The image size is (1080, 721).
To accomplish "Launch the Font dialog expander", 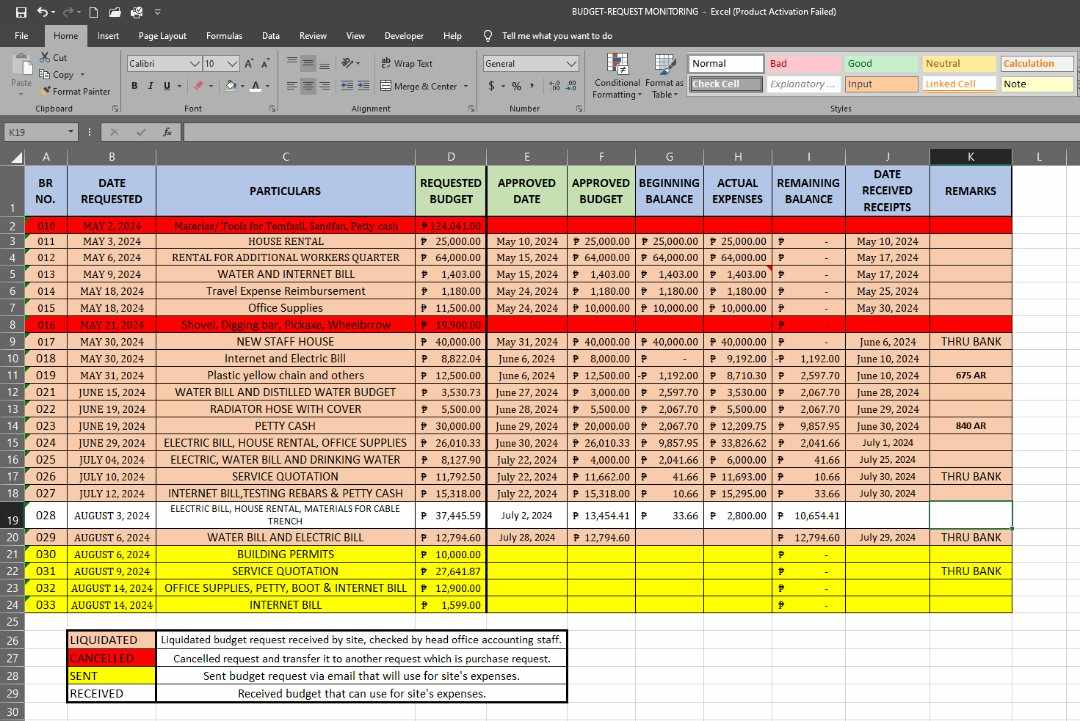I will click(x=273, y=109).
